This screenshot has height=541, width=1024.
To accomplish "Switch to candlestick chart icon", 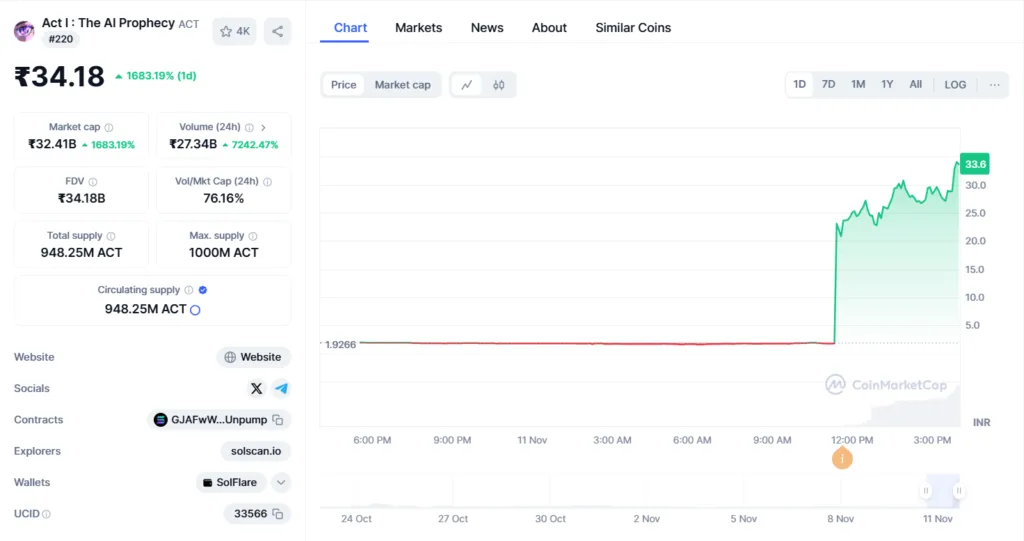I will click(499, 85).
